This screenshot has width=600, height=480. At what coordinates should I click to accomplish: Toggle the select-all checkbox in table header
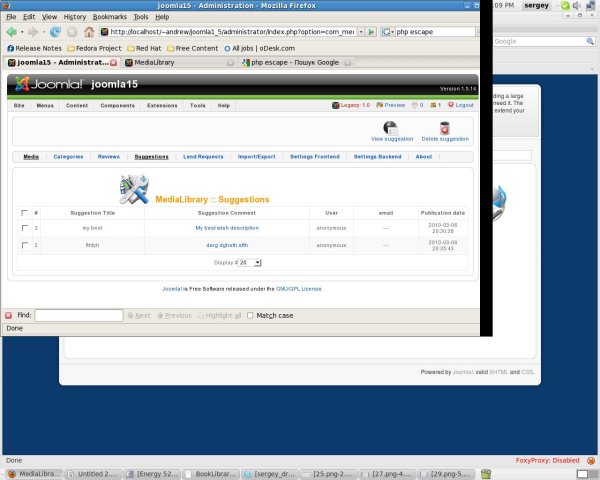pos(24,212)
